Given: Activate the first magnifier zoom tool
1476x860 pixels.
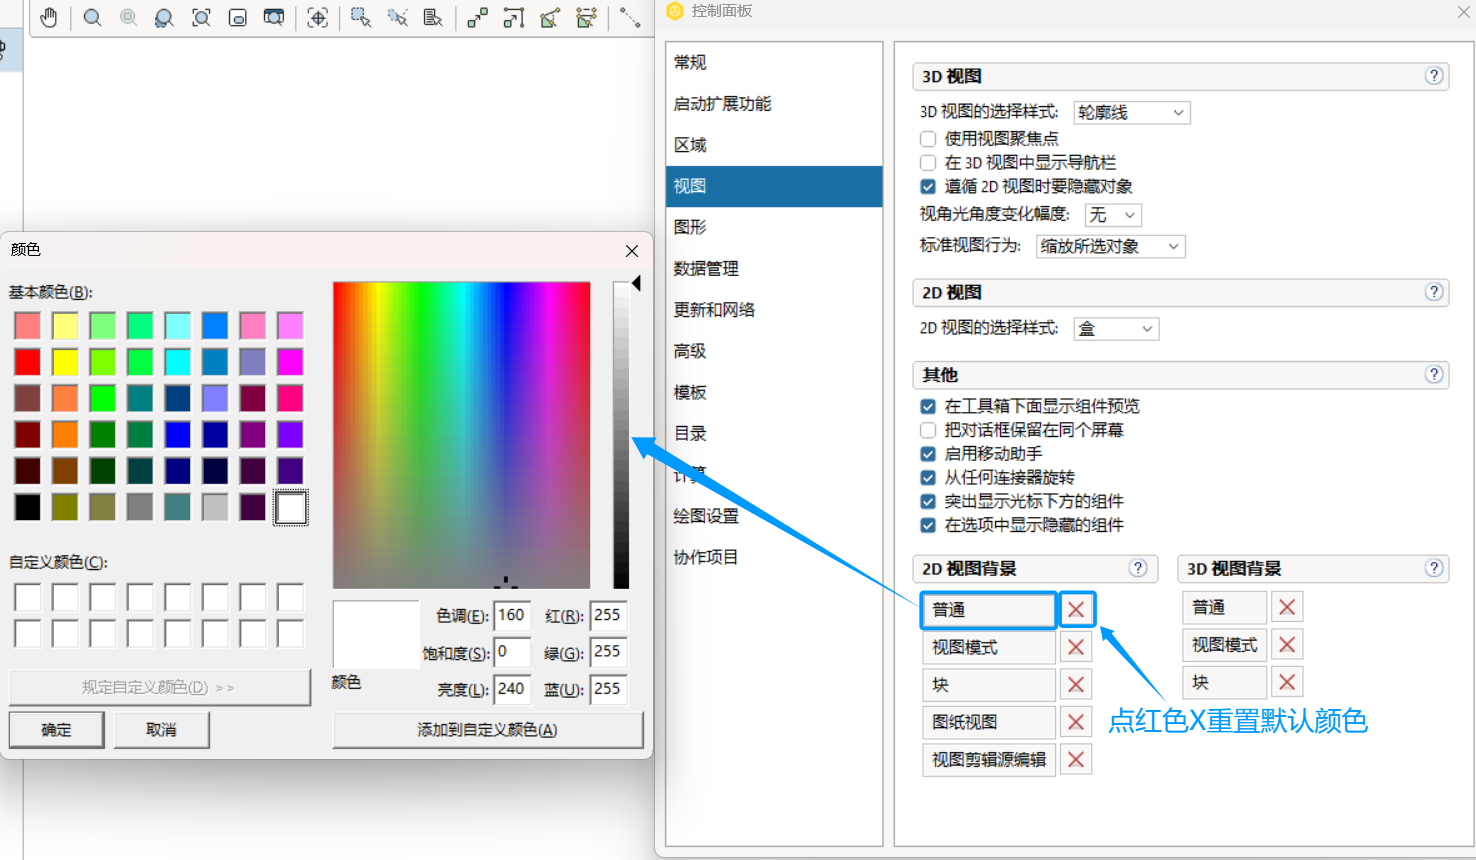Looking at the screenshot, I should tap(92, 18).
